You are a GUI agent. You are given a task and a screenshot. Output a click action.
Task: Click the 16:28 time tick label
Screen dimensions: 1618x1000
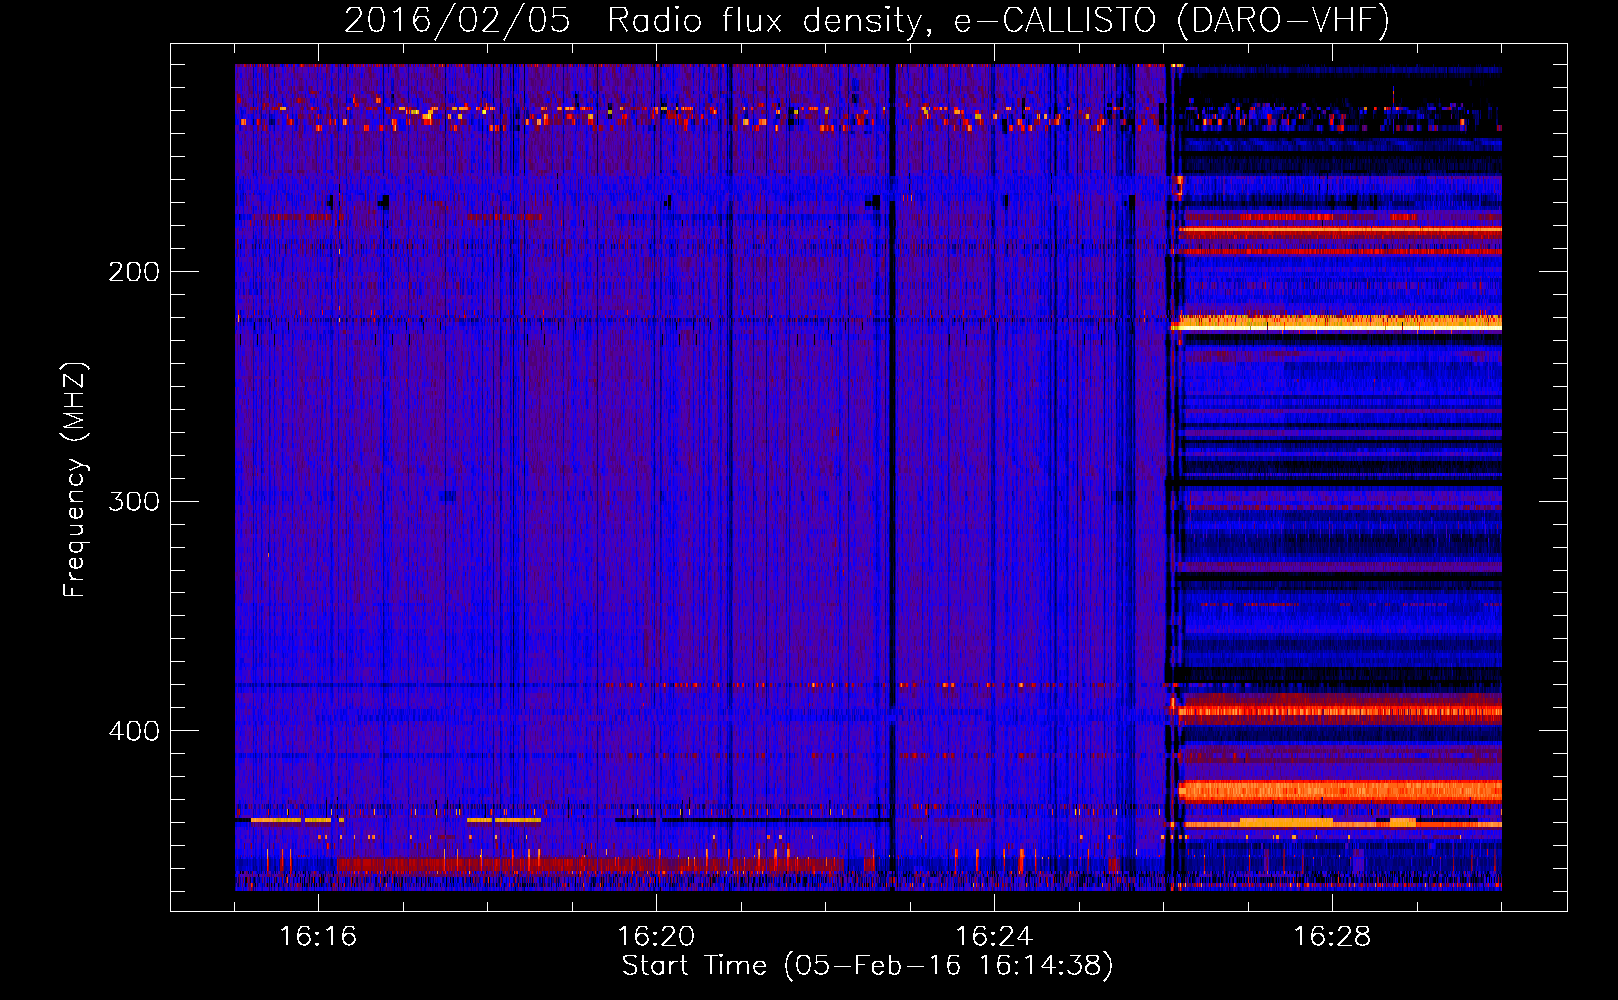[x=1332, y=937]
